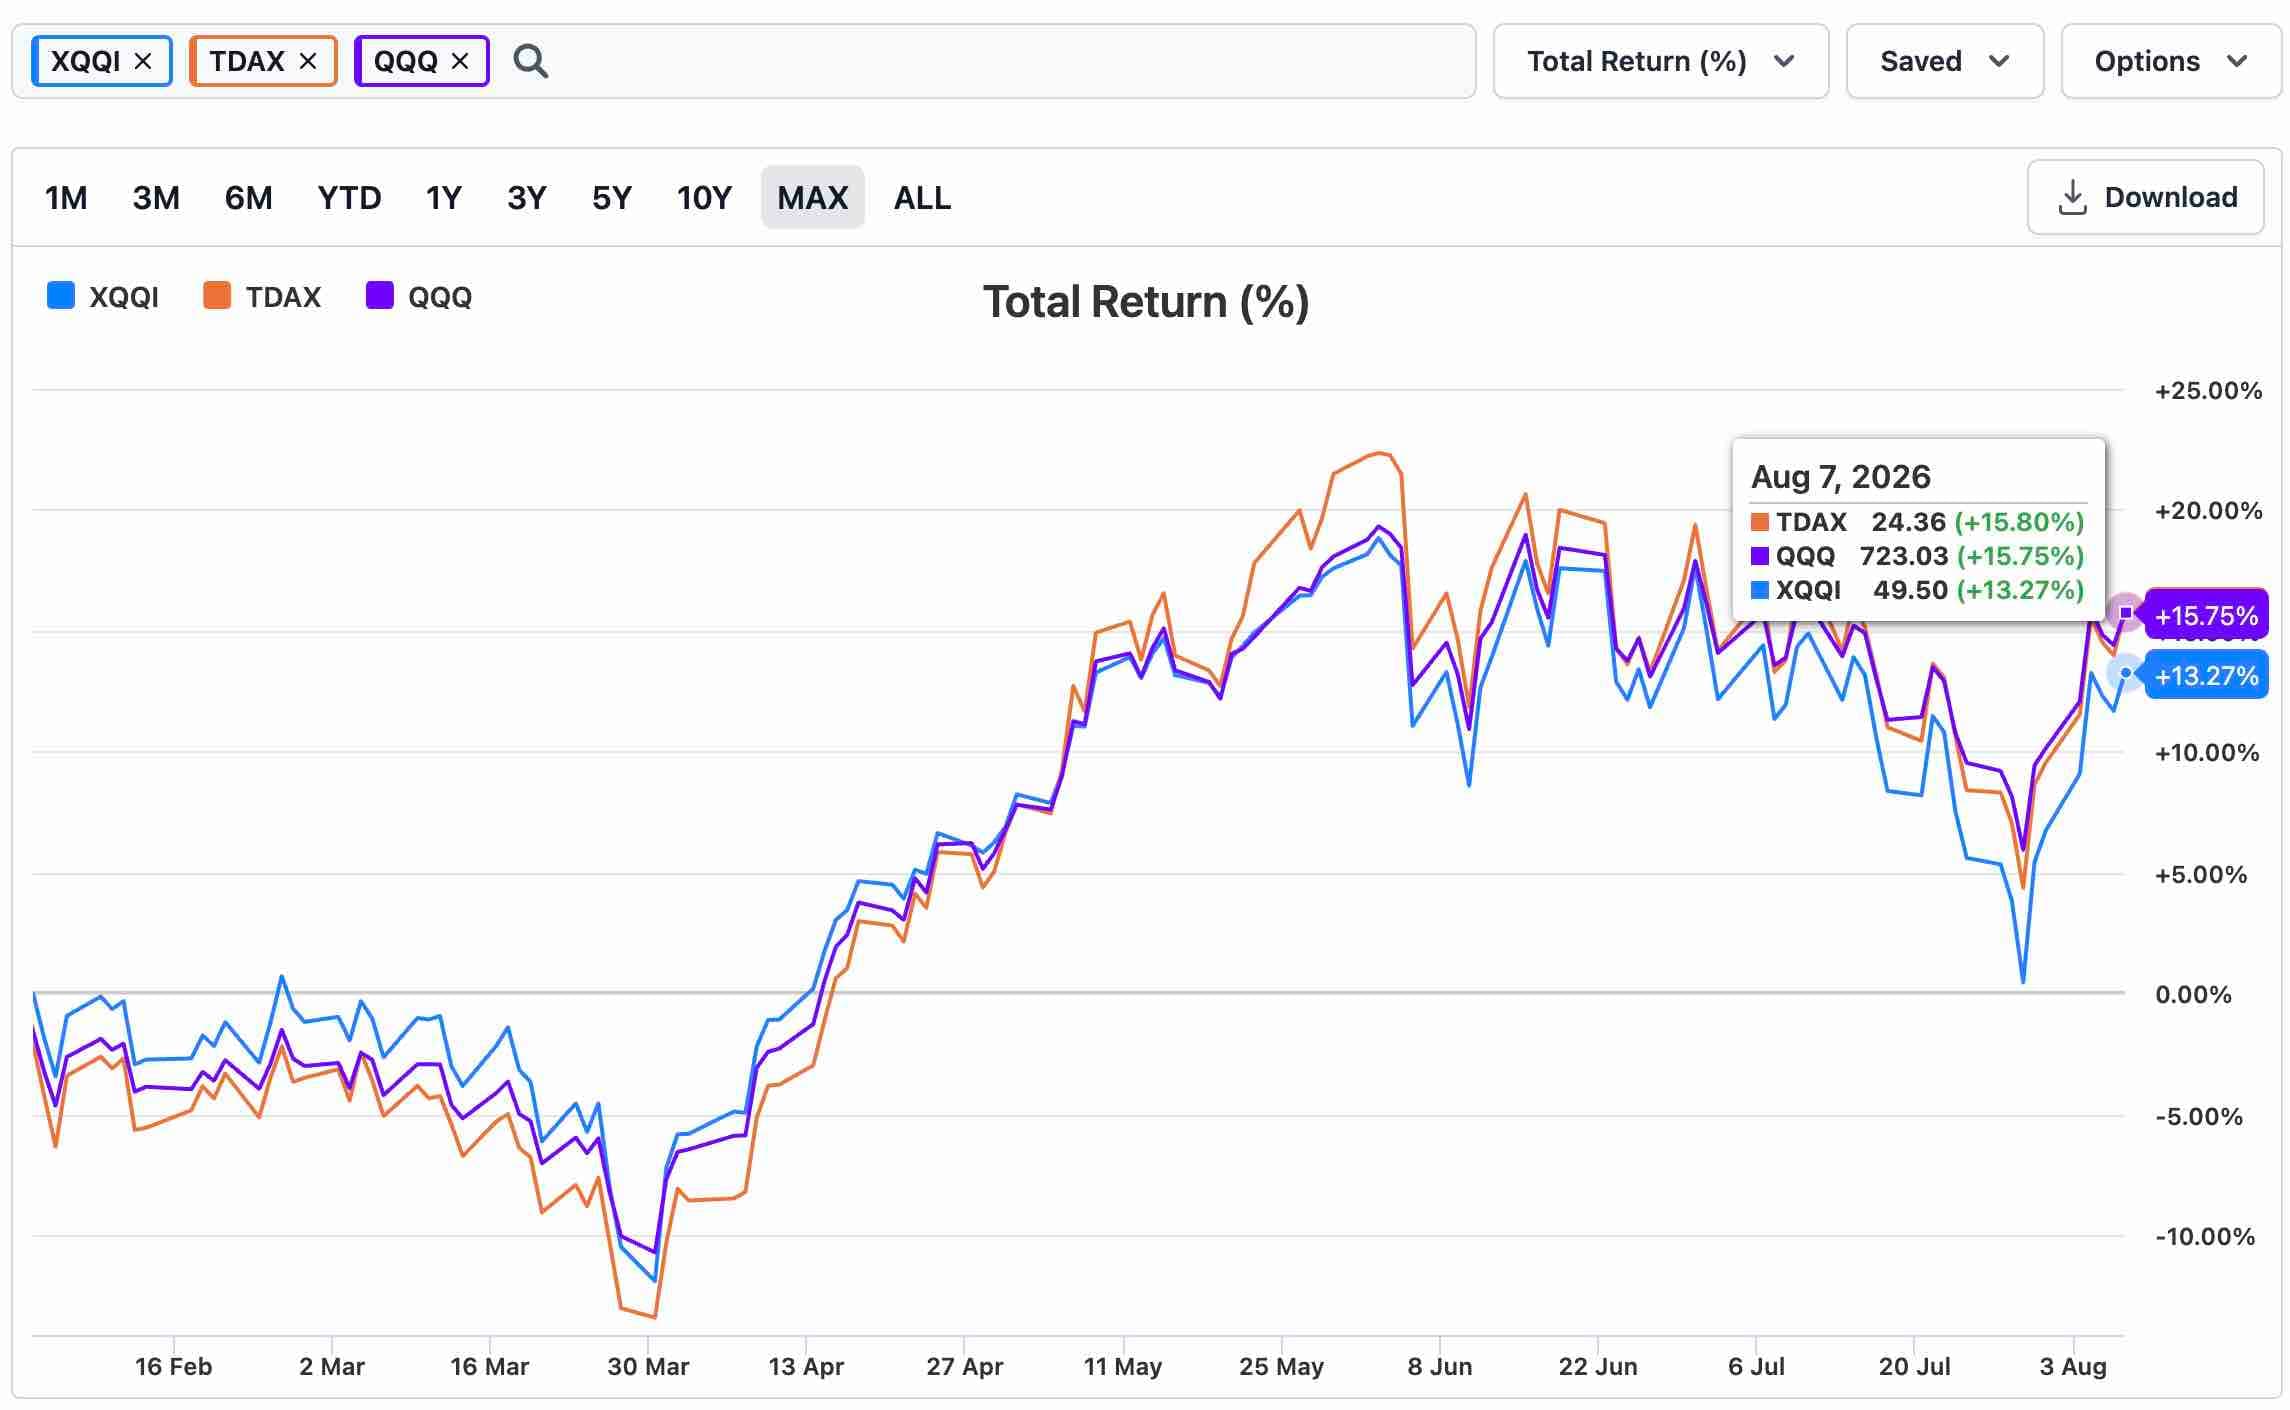Click the '22 Jun' x-axis label

pyautogui.click(x=1598, y=1366)
